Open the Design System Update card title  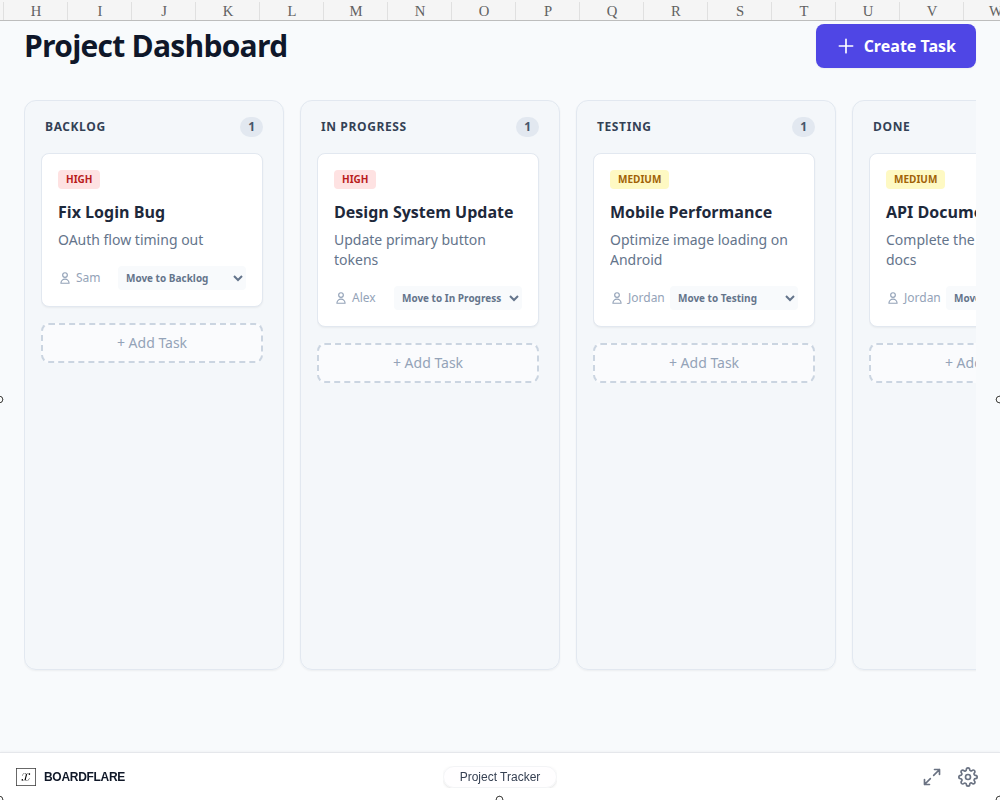(423, 212)
